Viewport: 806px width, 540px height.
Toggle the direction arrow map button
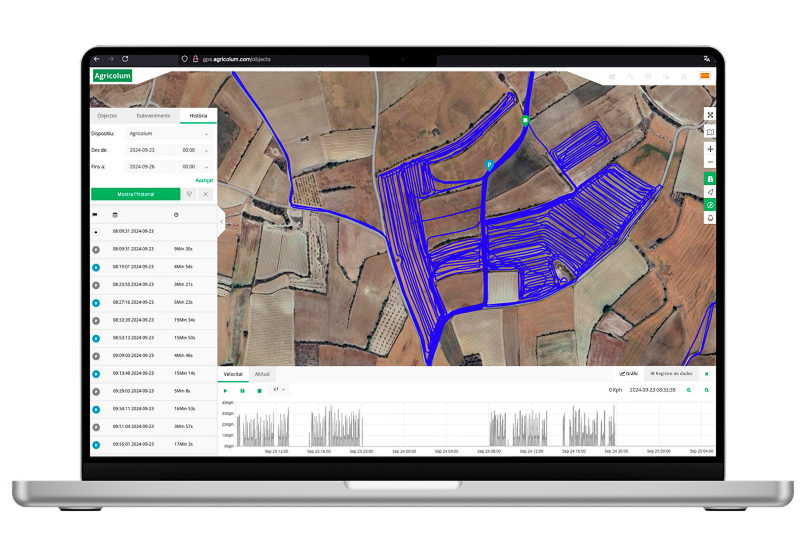click(709, 191)
